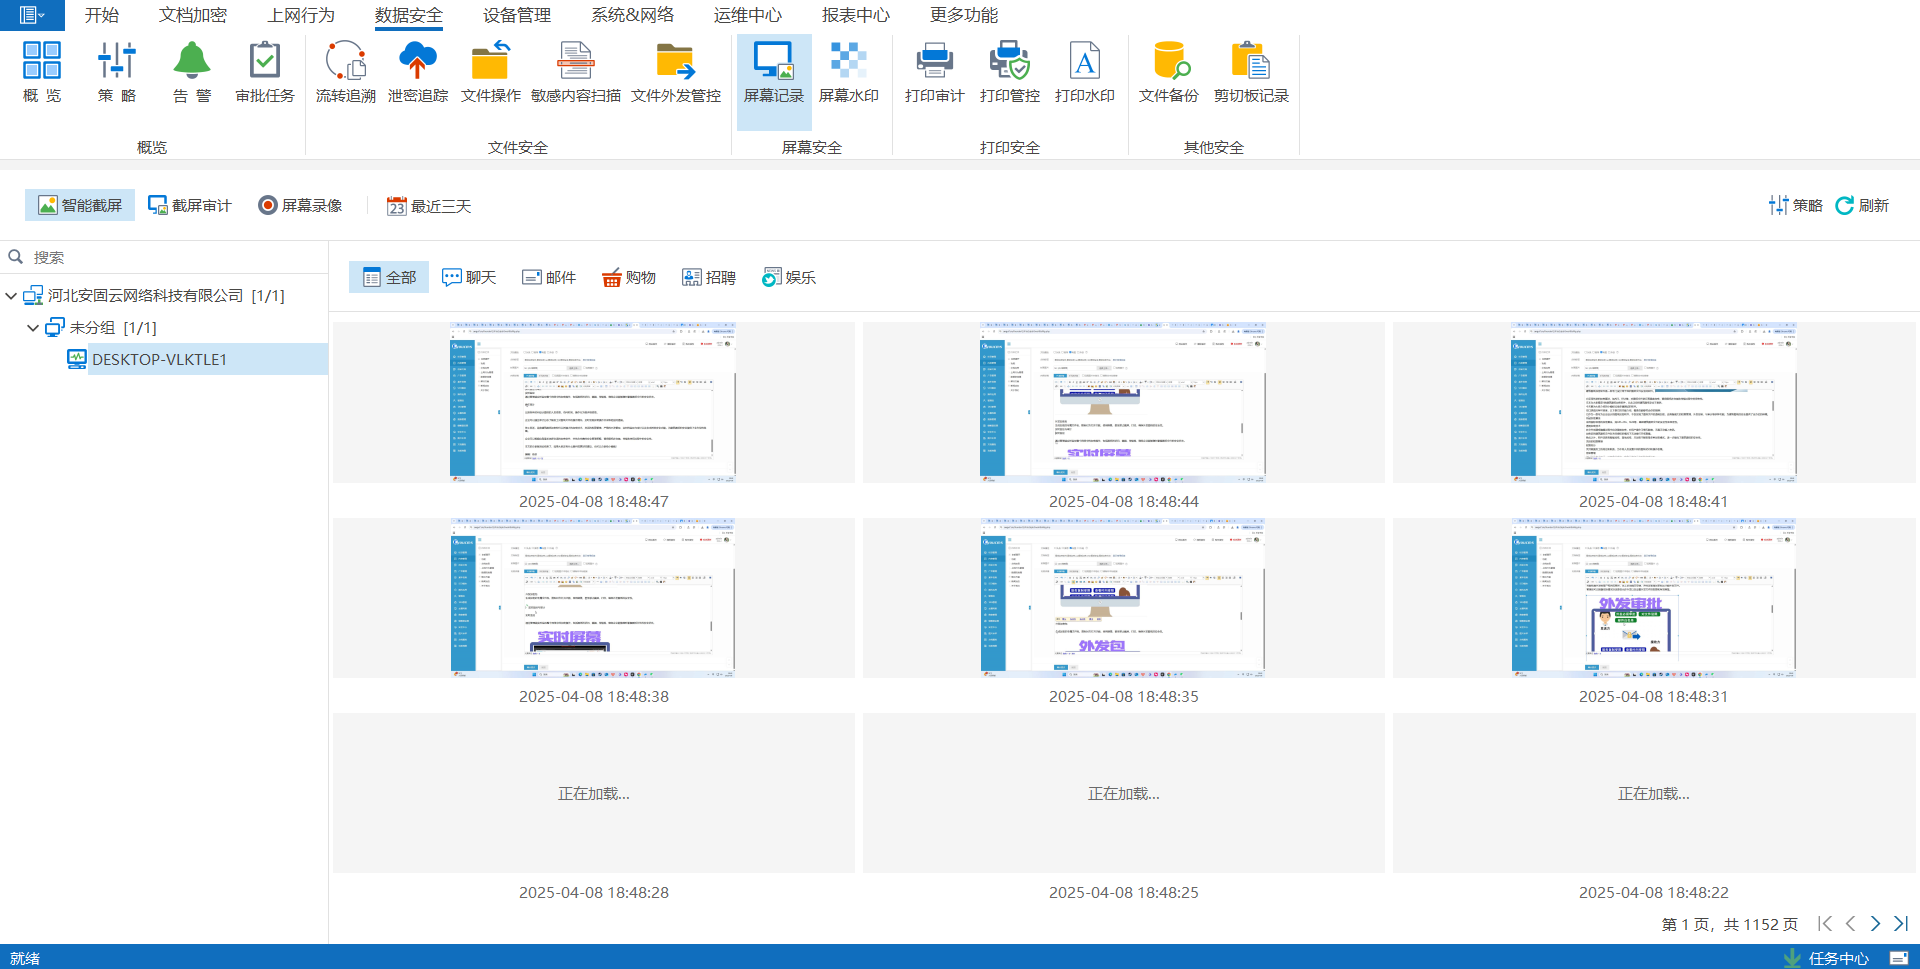The height and width of the screenshot is (969, 1920).
Task: Select the 屏幕水印 screen watermark tool
Action: click(x=848, y=72)
